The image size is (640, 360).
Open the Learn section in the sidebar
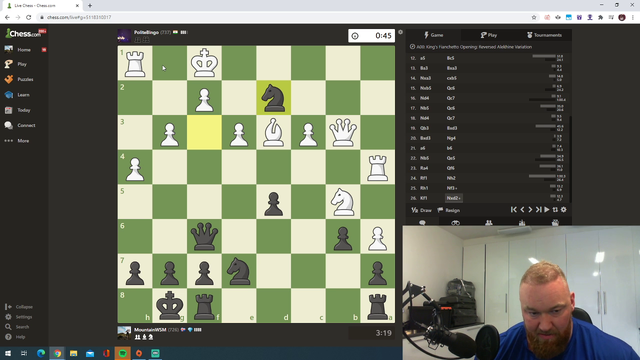24,95
